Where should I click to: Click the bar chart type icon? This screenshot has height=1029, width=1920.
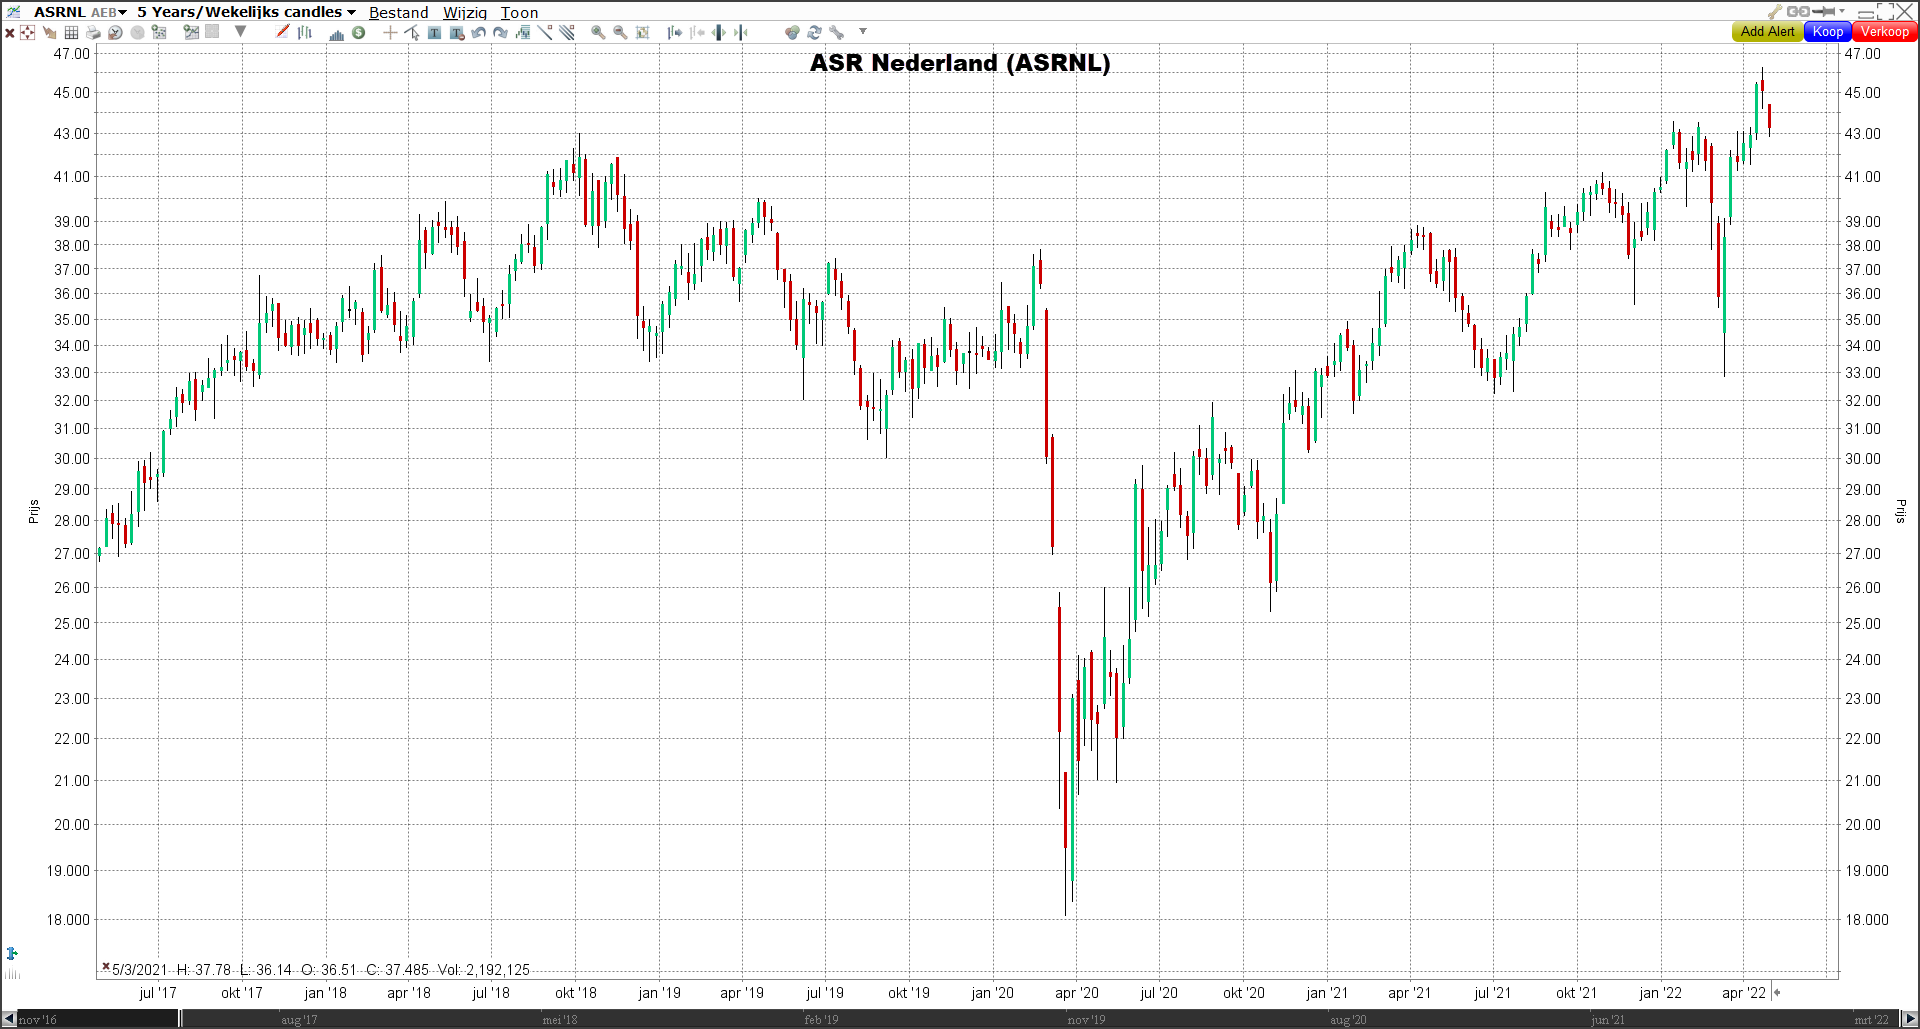[x=305, y=32]
